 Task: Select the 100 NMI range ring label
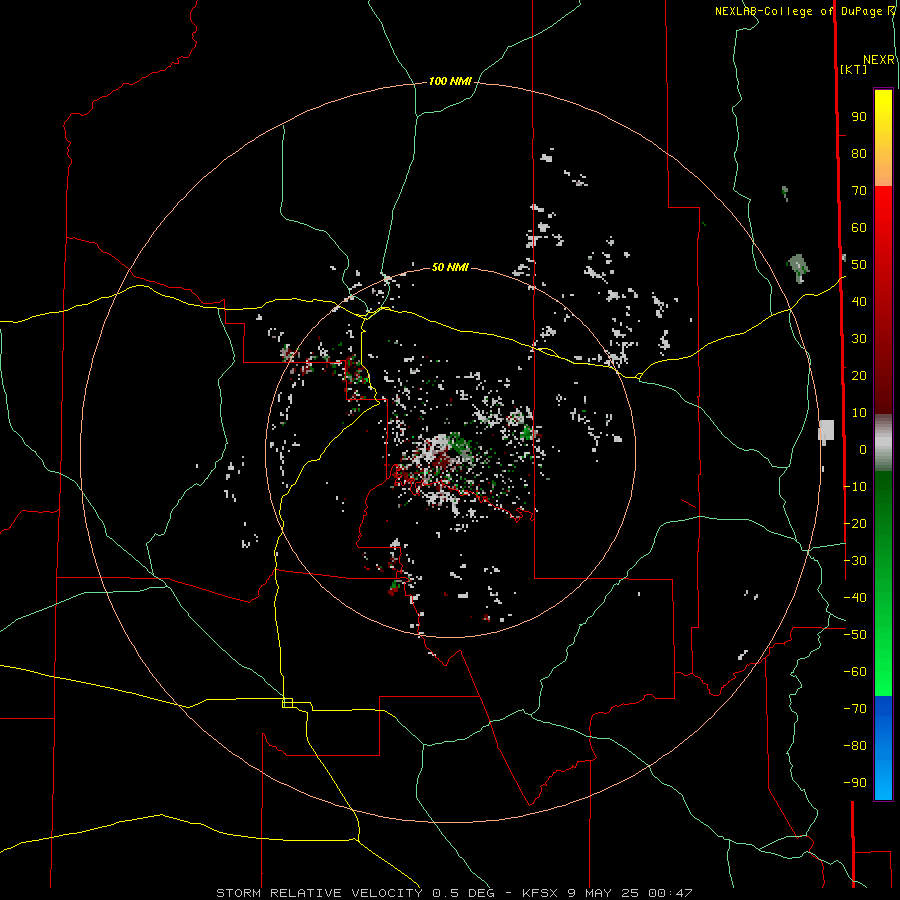coord(450,82)
